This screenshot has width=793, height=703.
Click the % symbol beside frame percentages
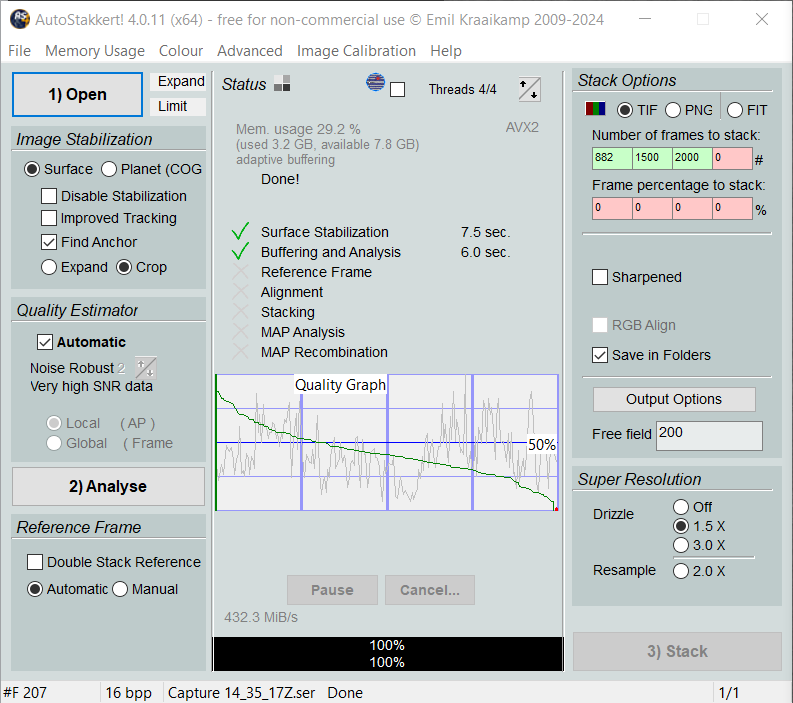click(761, 210)
